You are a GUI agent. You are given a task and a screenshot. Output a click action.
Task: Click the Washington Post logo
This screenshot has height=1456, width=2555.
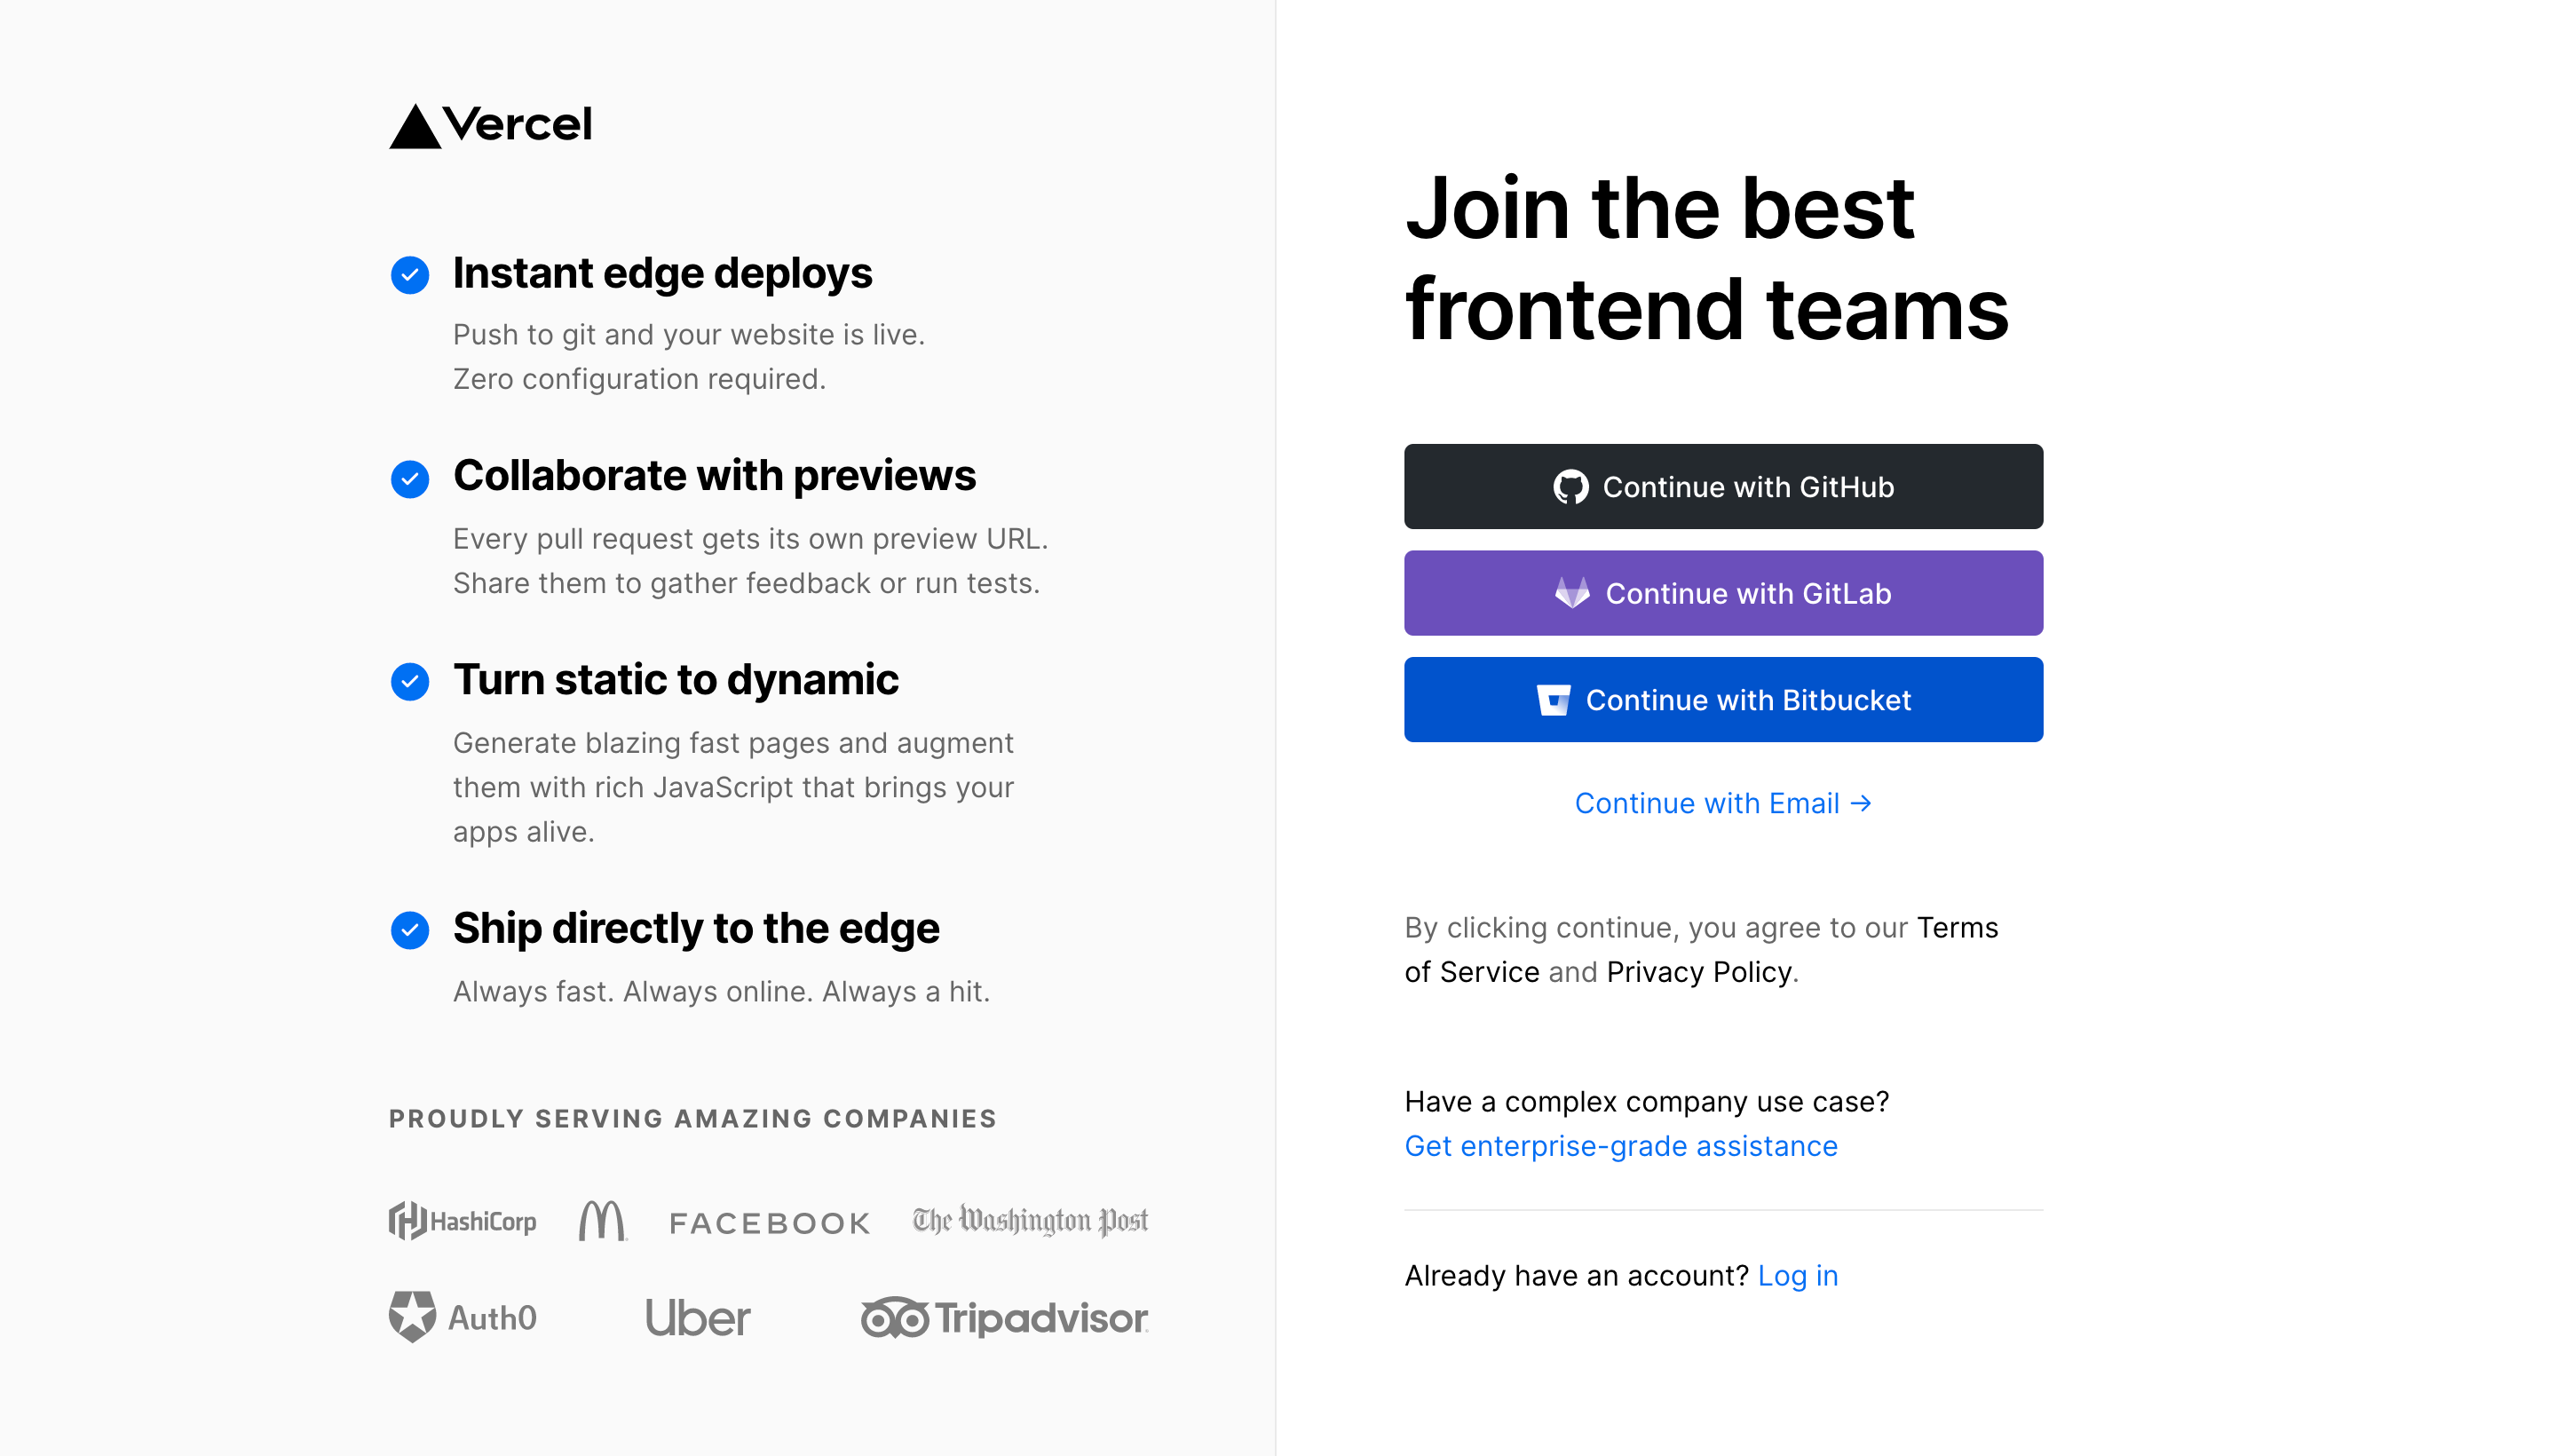click(x=1030, y=1221)
